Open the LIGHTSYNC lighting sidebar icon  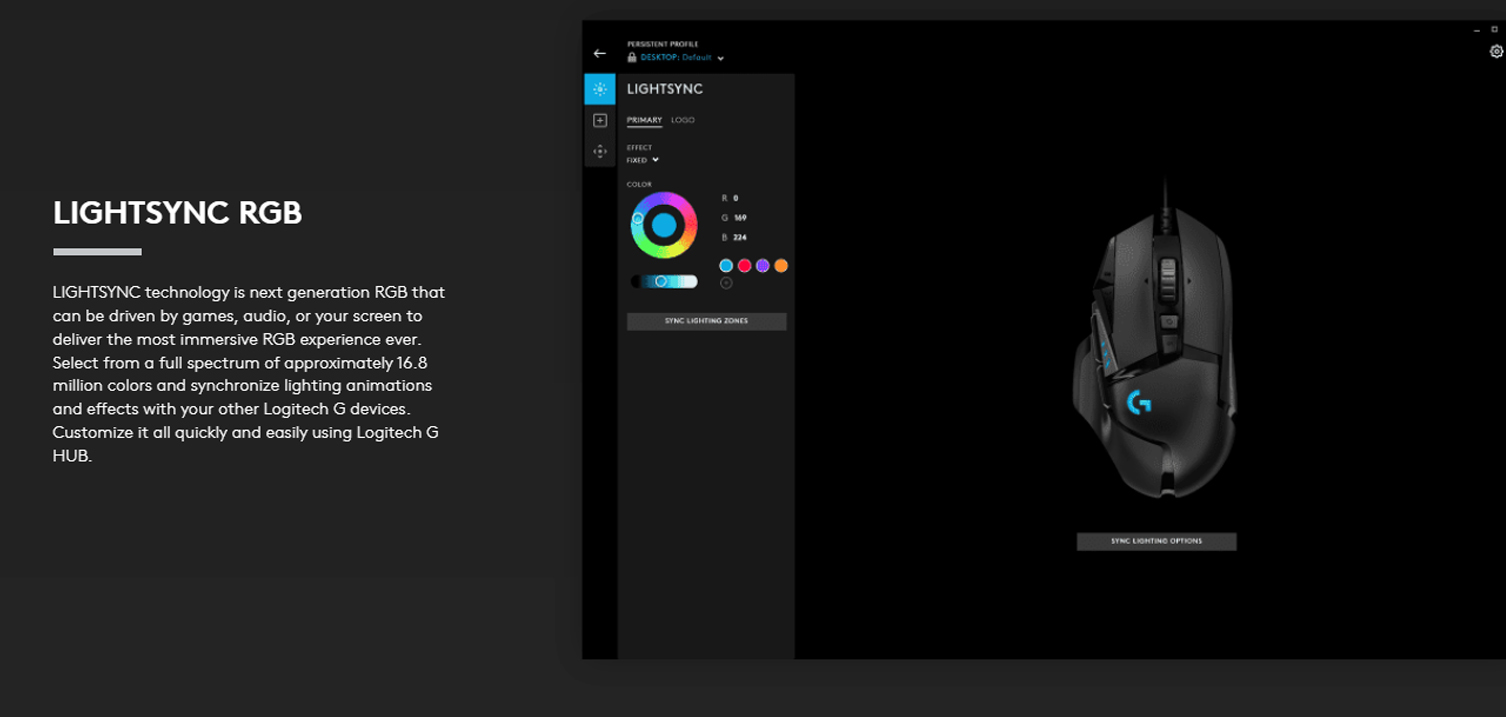pos(600,89)
